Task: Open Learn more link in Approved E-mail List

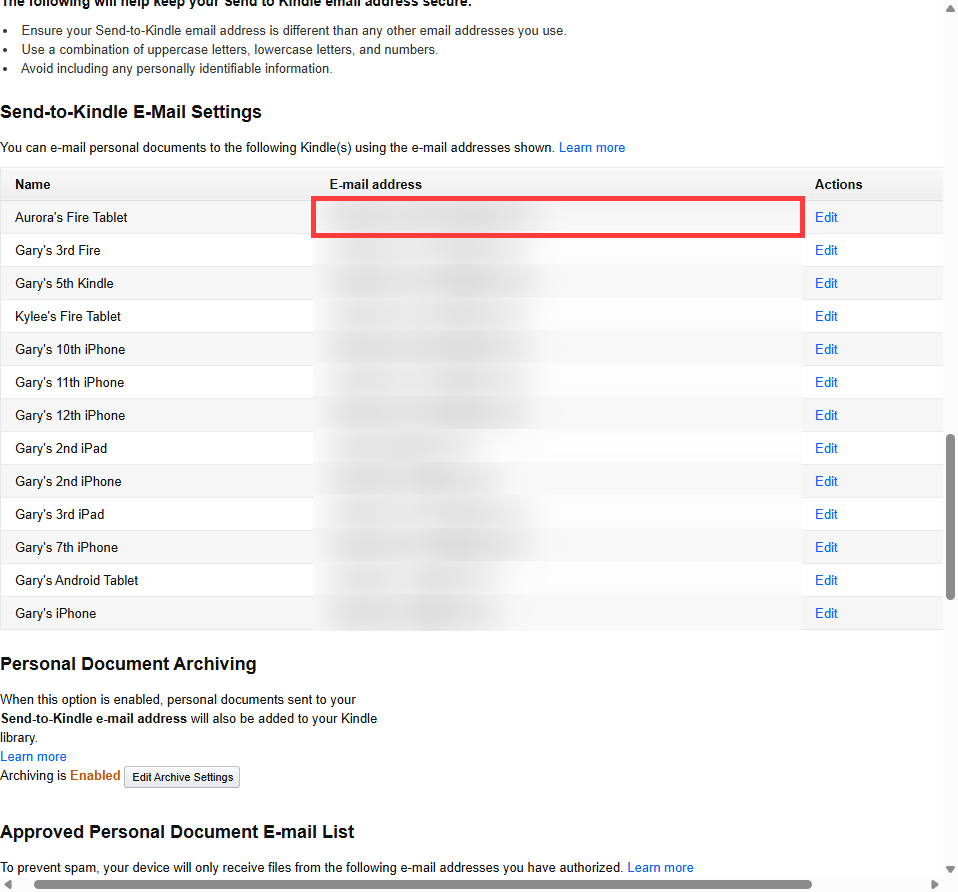Action: pyautogui.click(x=660, y=868)
